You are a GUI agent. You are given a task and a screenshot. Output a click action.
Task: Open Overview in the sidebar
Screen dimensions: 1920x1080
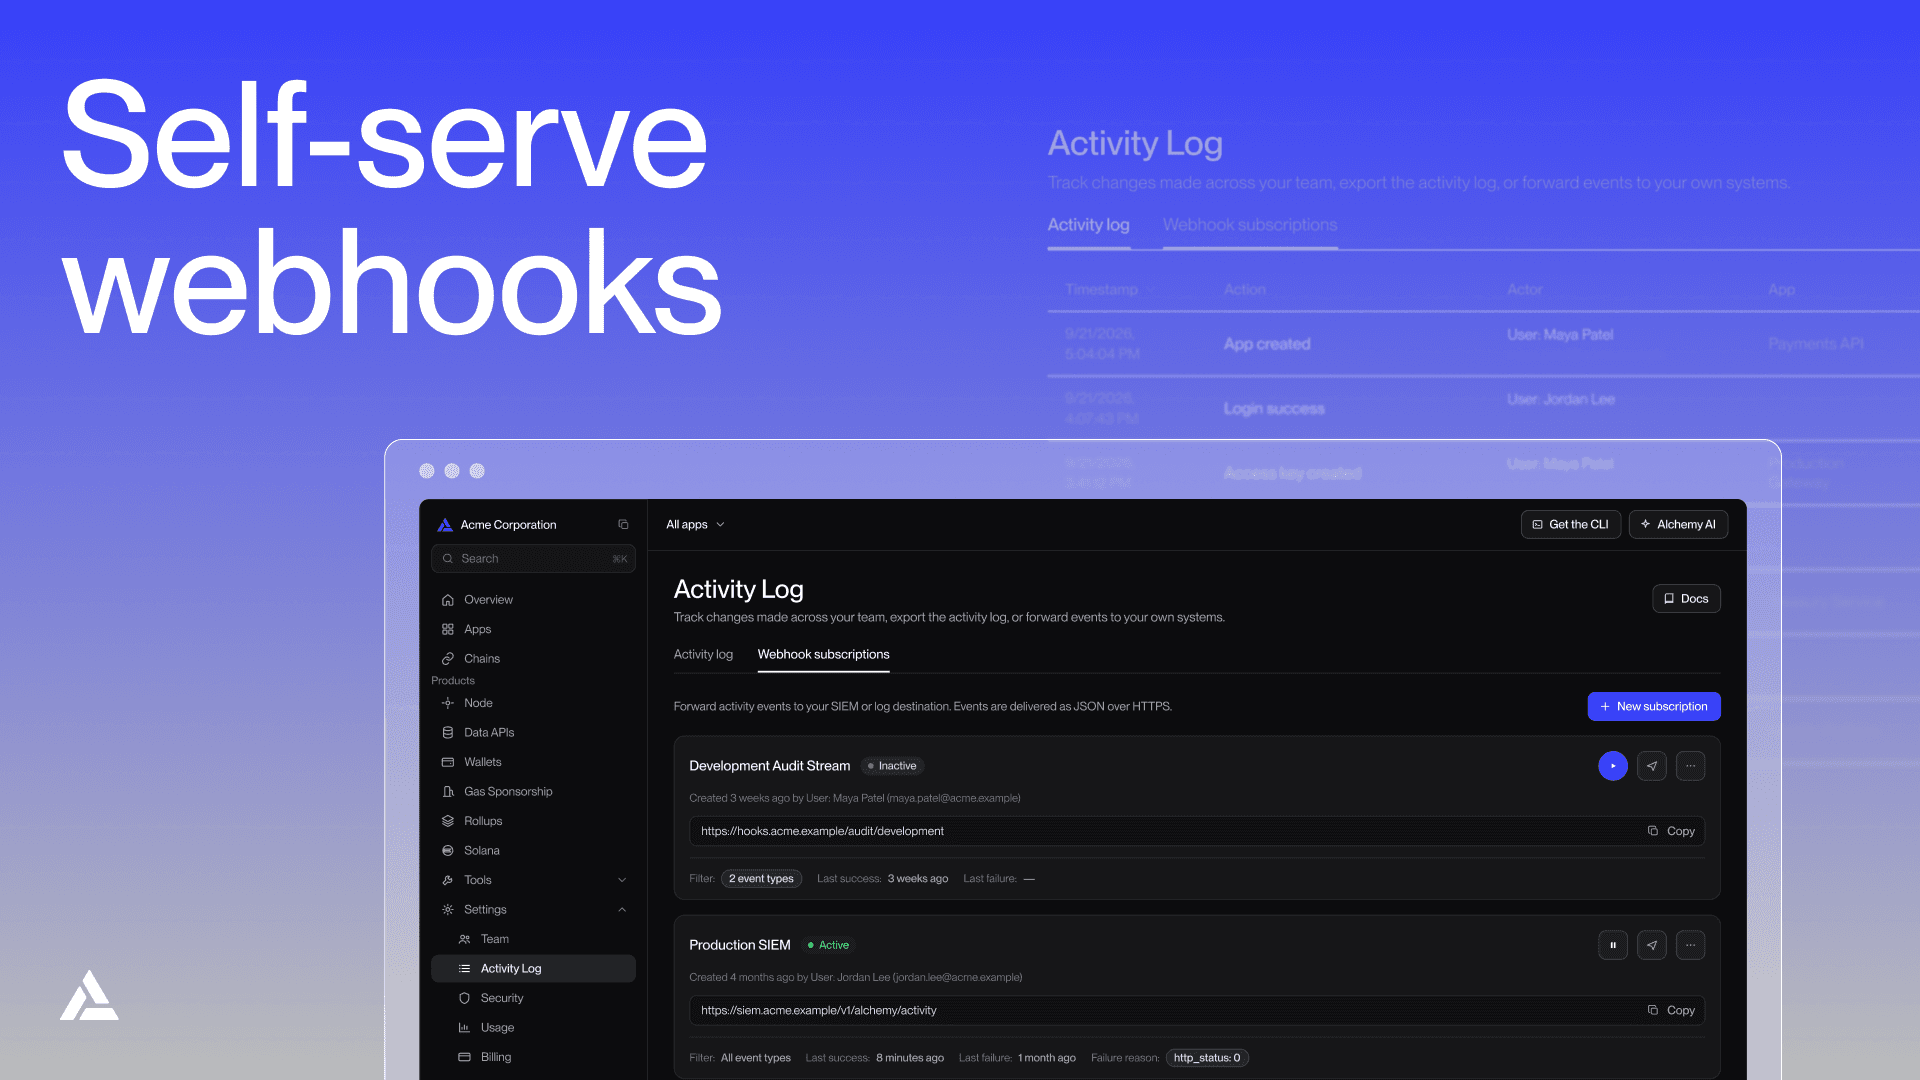488,600
